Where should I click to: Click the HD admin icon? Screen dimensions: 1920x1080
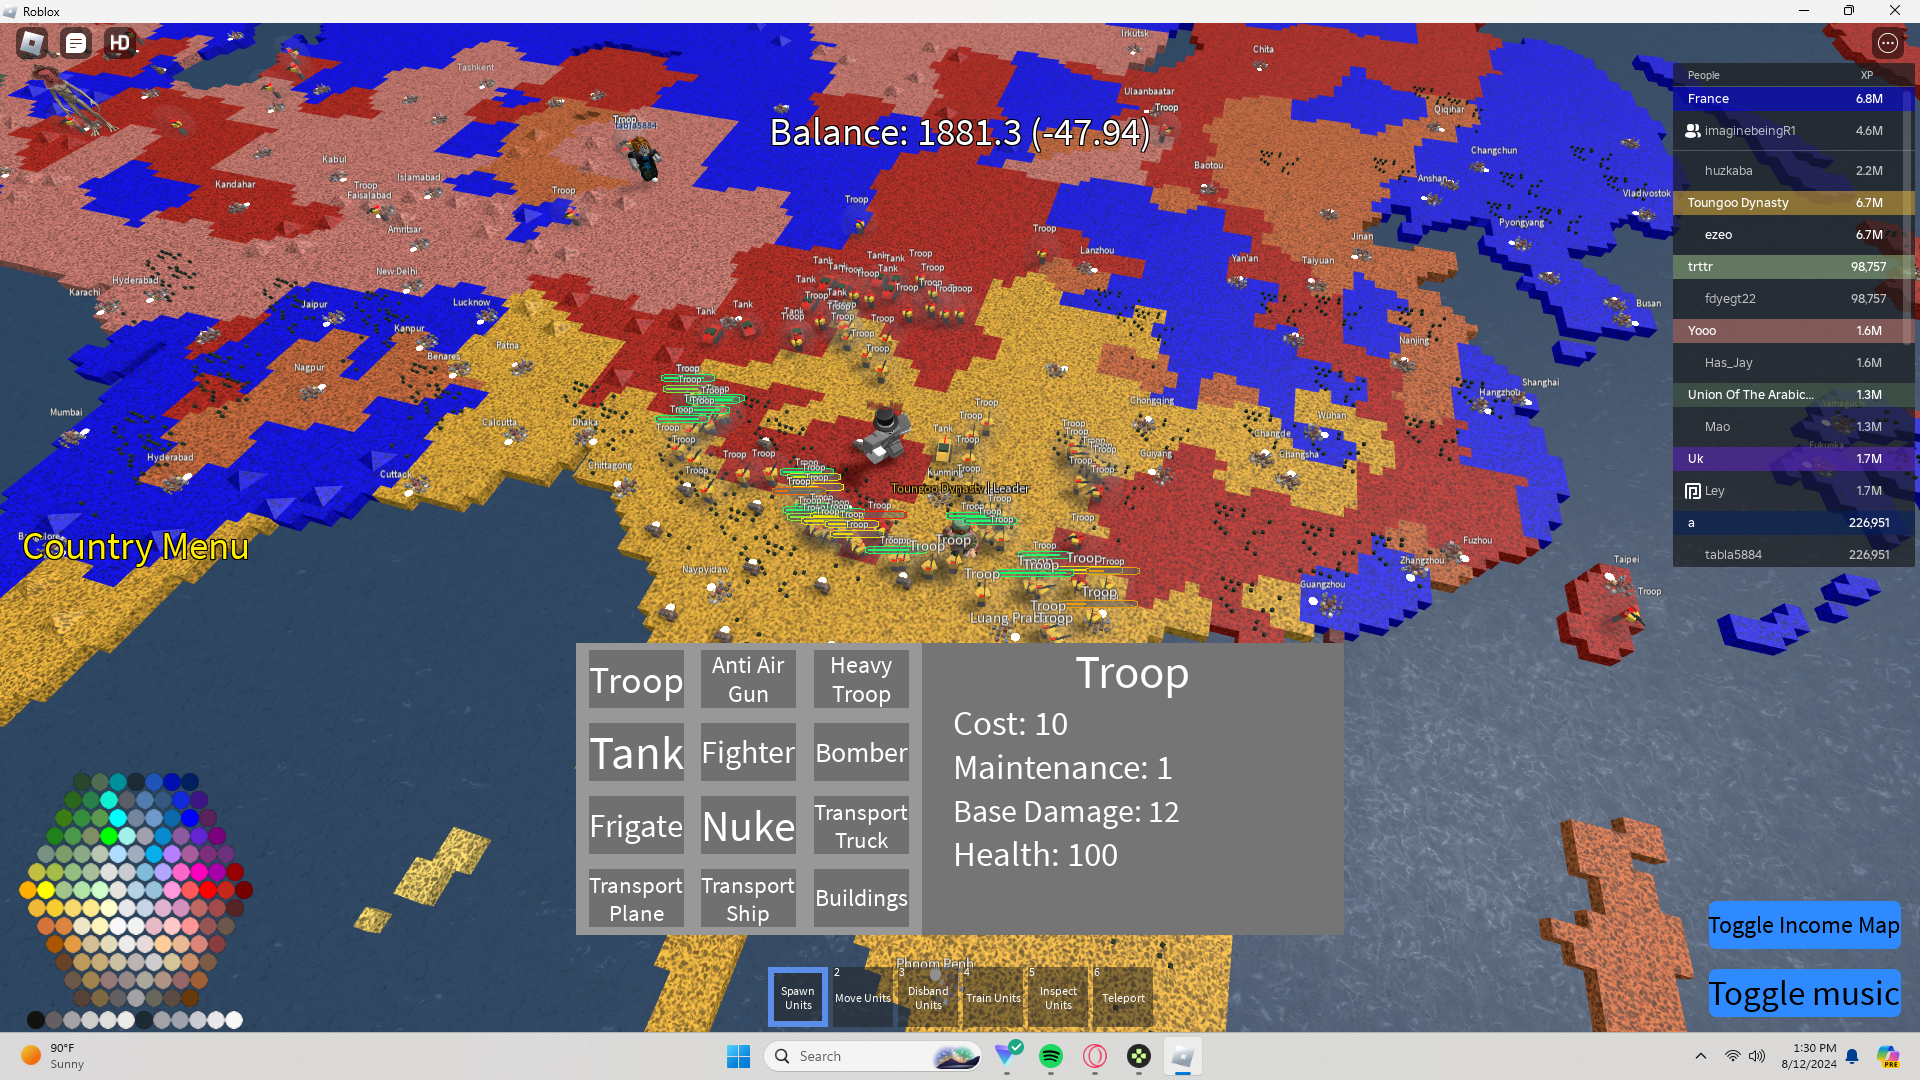point(120,43)
